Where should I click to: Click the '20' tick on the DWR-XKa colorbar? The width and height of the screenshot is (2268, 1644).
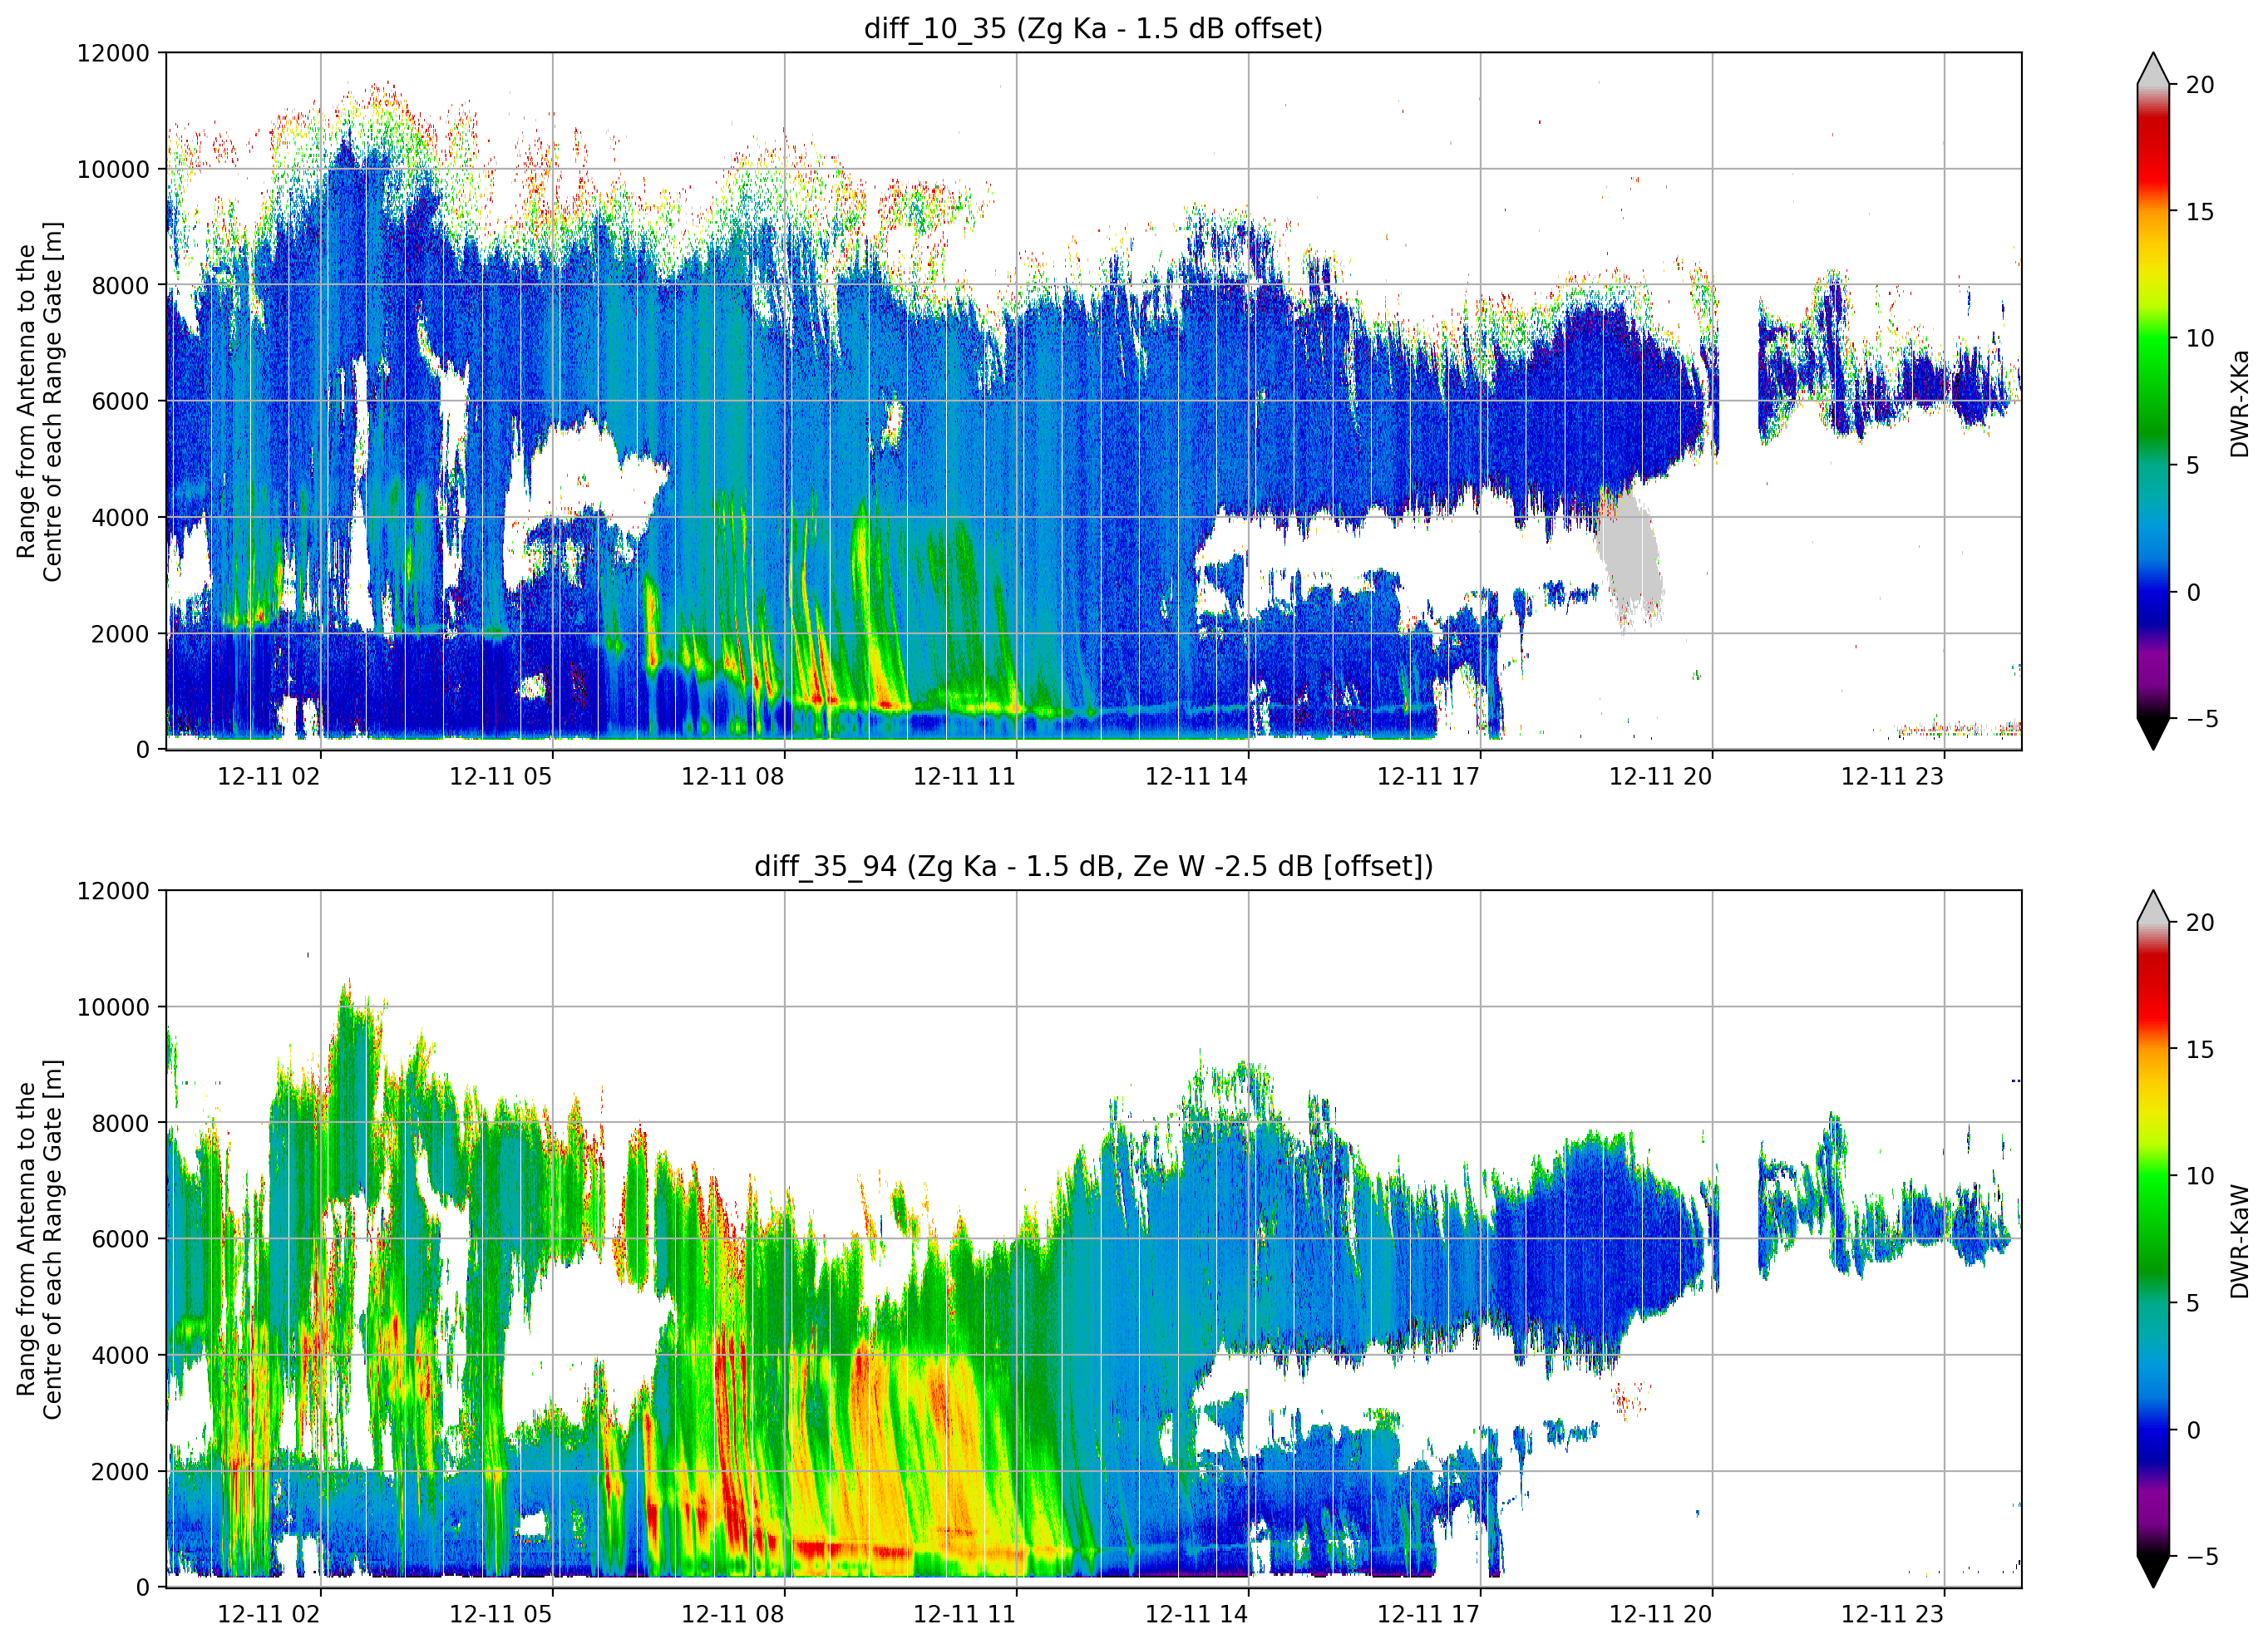coord(2200,85)
